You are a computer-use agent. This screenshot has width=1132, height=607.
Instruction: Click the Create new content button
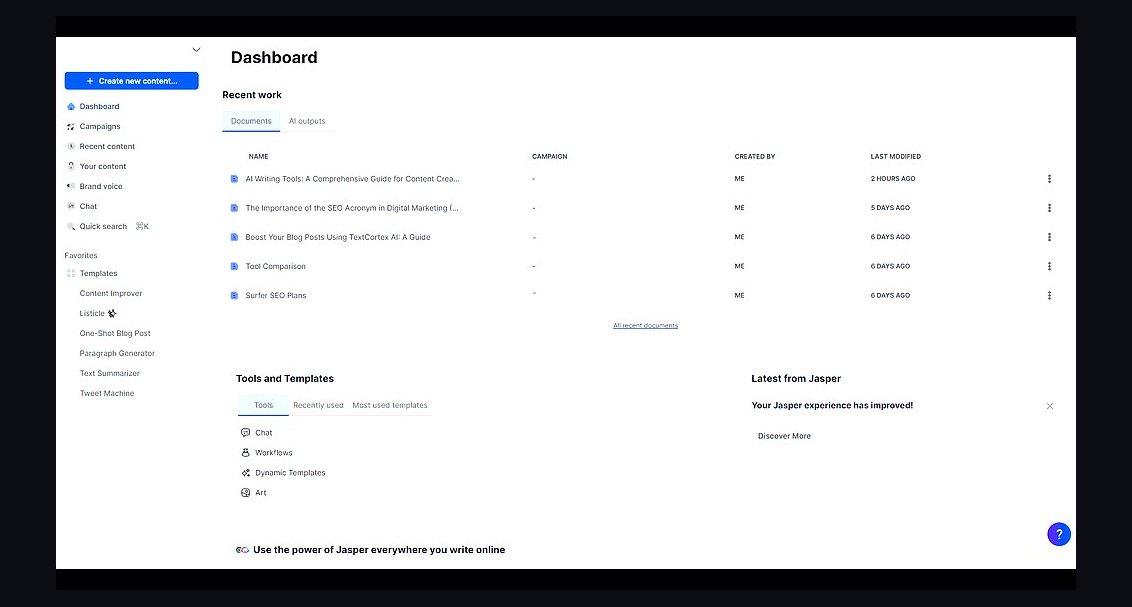point(131,81)
